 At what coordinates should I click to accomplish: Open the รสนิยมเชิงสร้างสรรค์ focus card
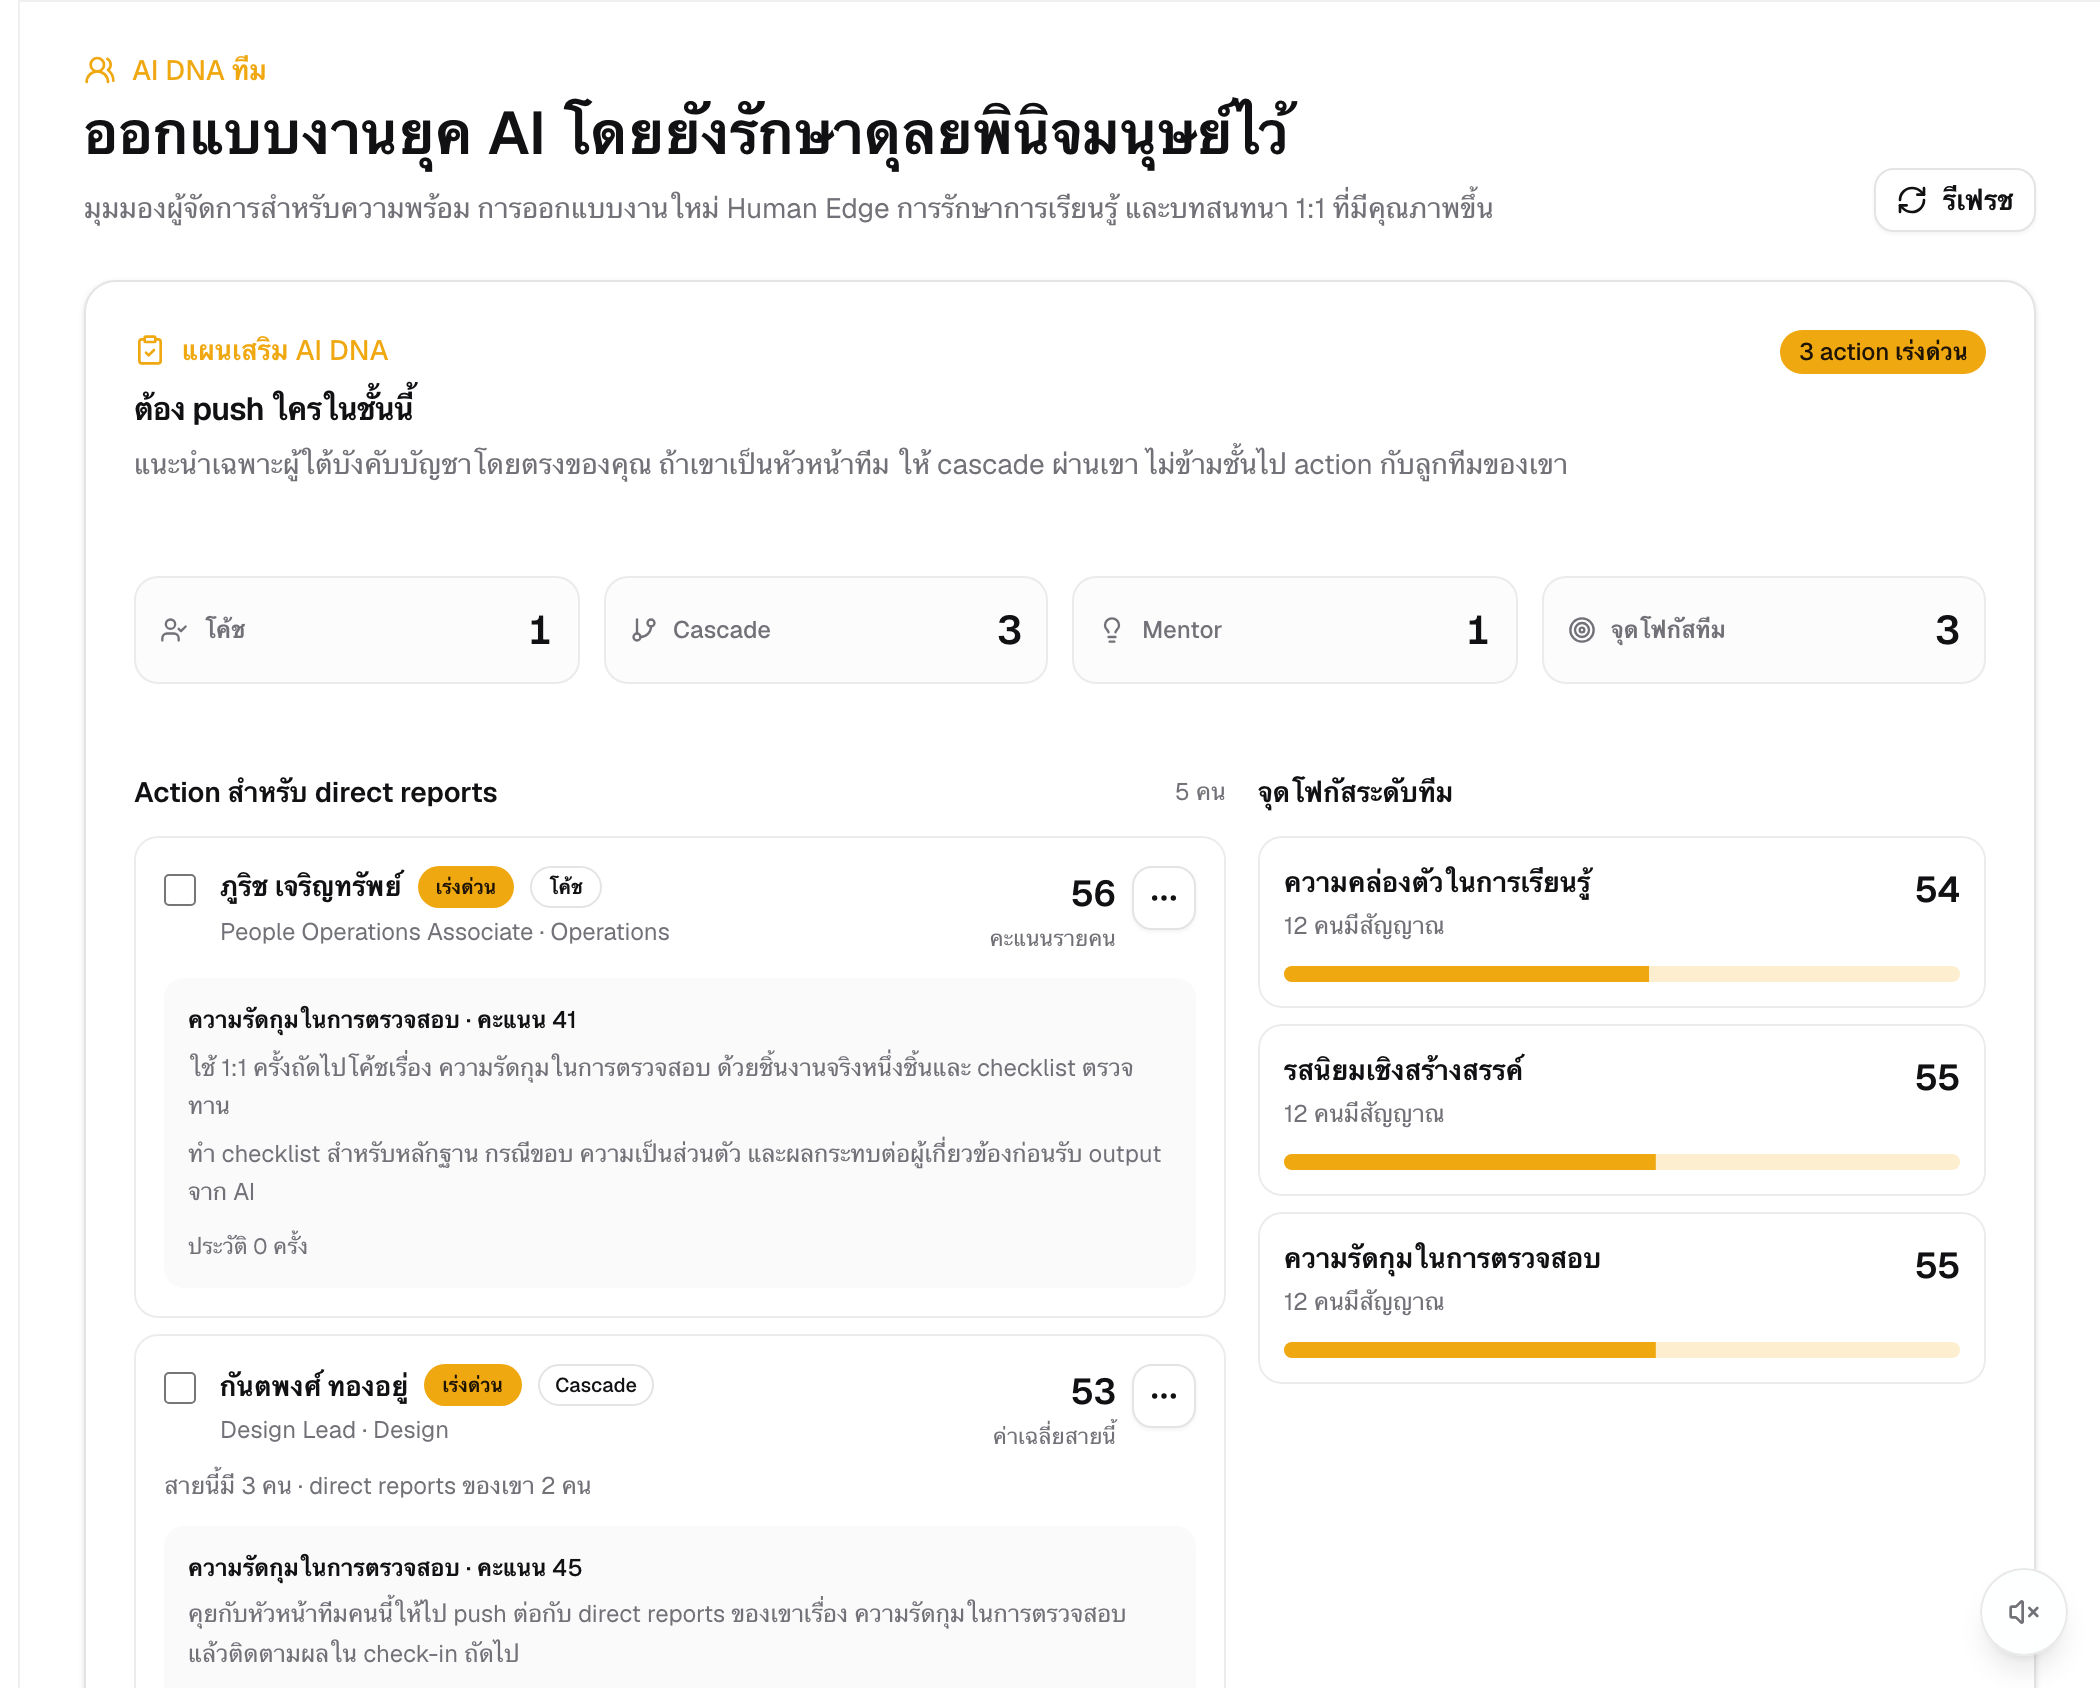click(x=1621, y=1110)
